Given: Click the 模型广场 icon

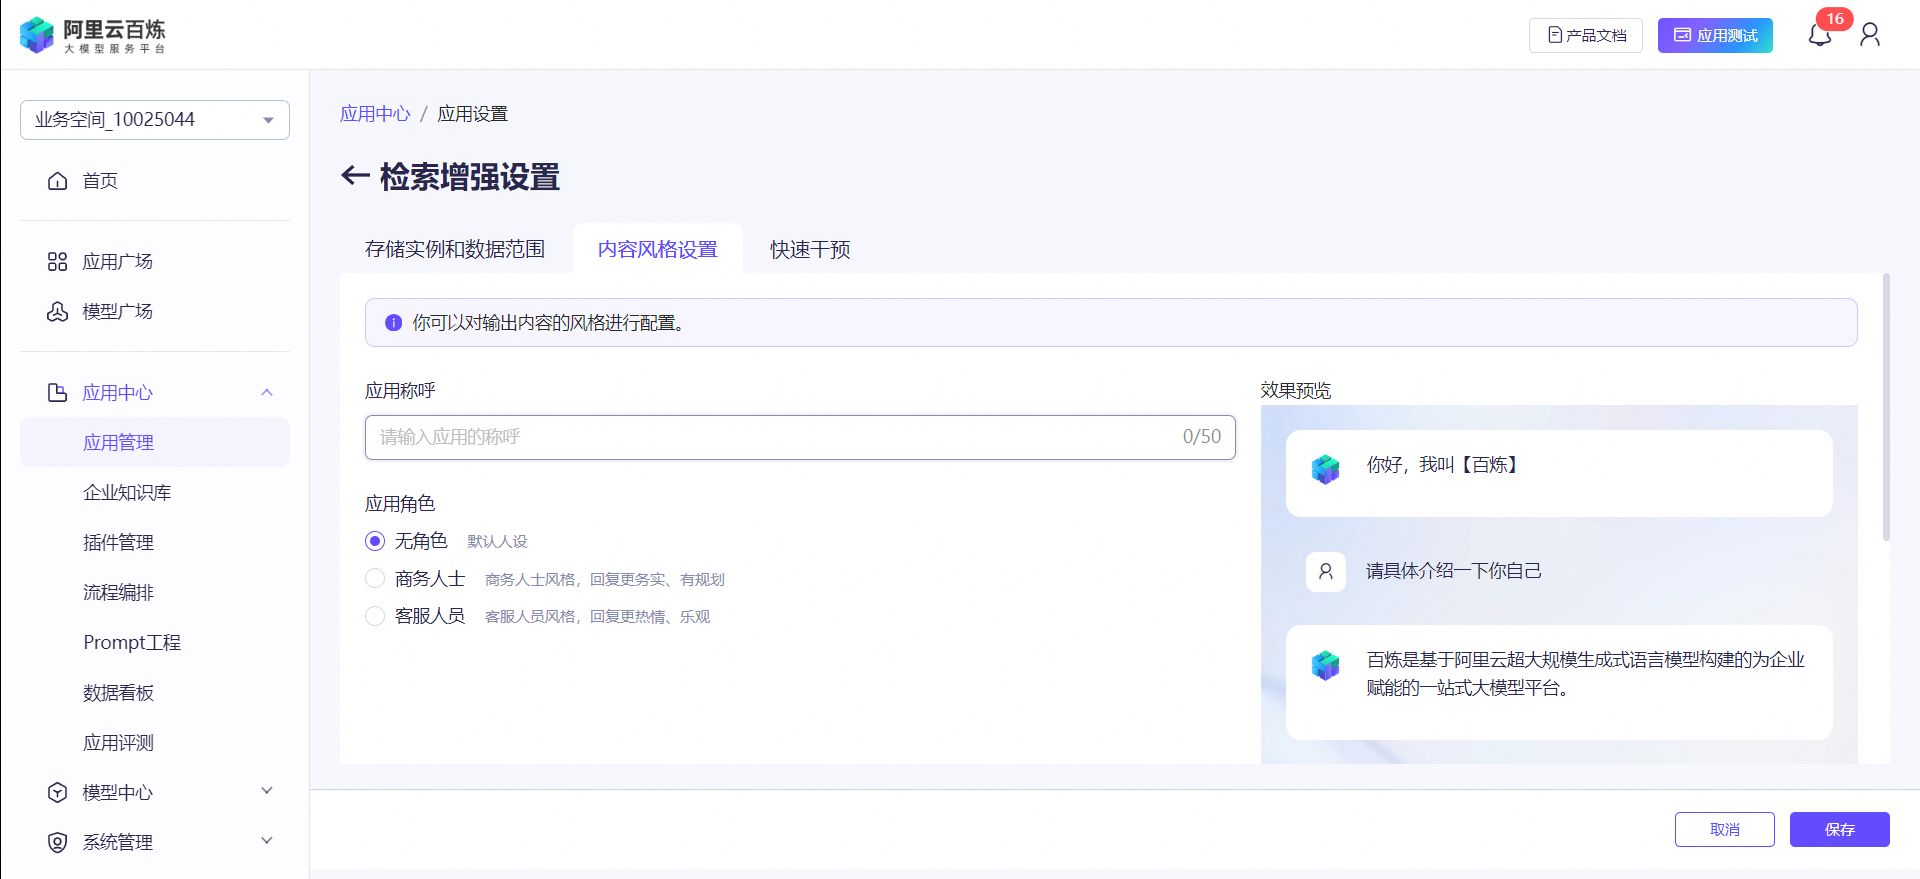Looking at the screenshot, I should pyautogui.click(x=58, y=312).
